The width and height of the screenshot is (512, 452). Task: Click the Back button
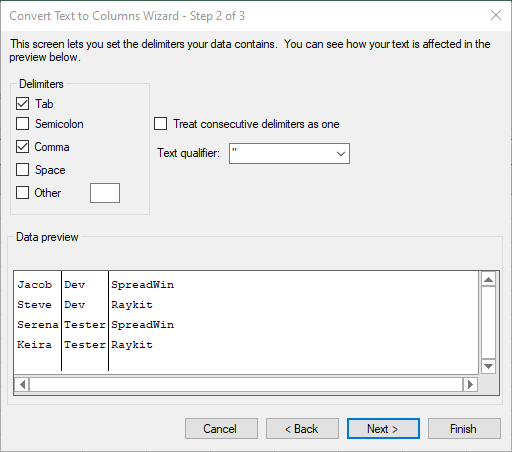coord(302,429)
